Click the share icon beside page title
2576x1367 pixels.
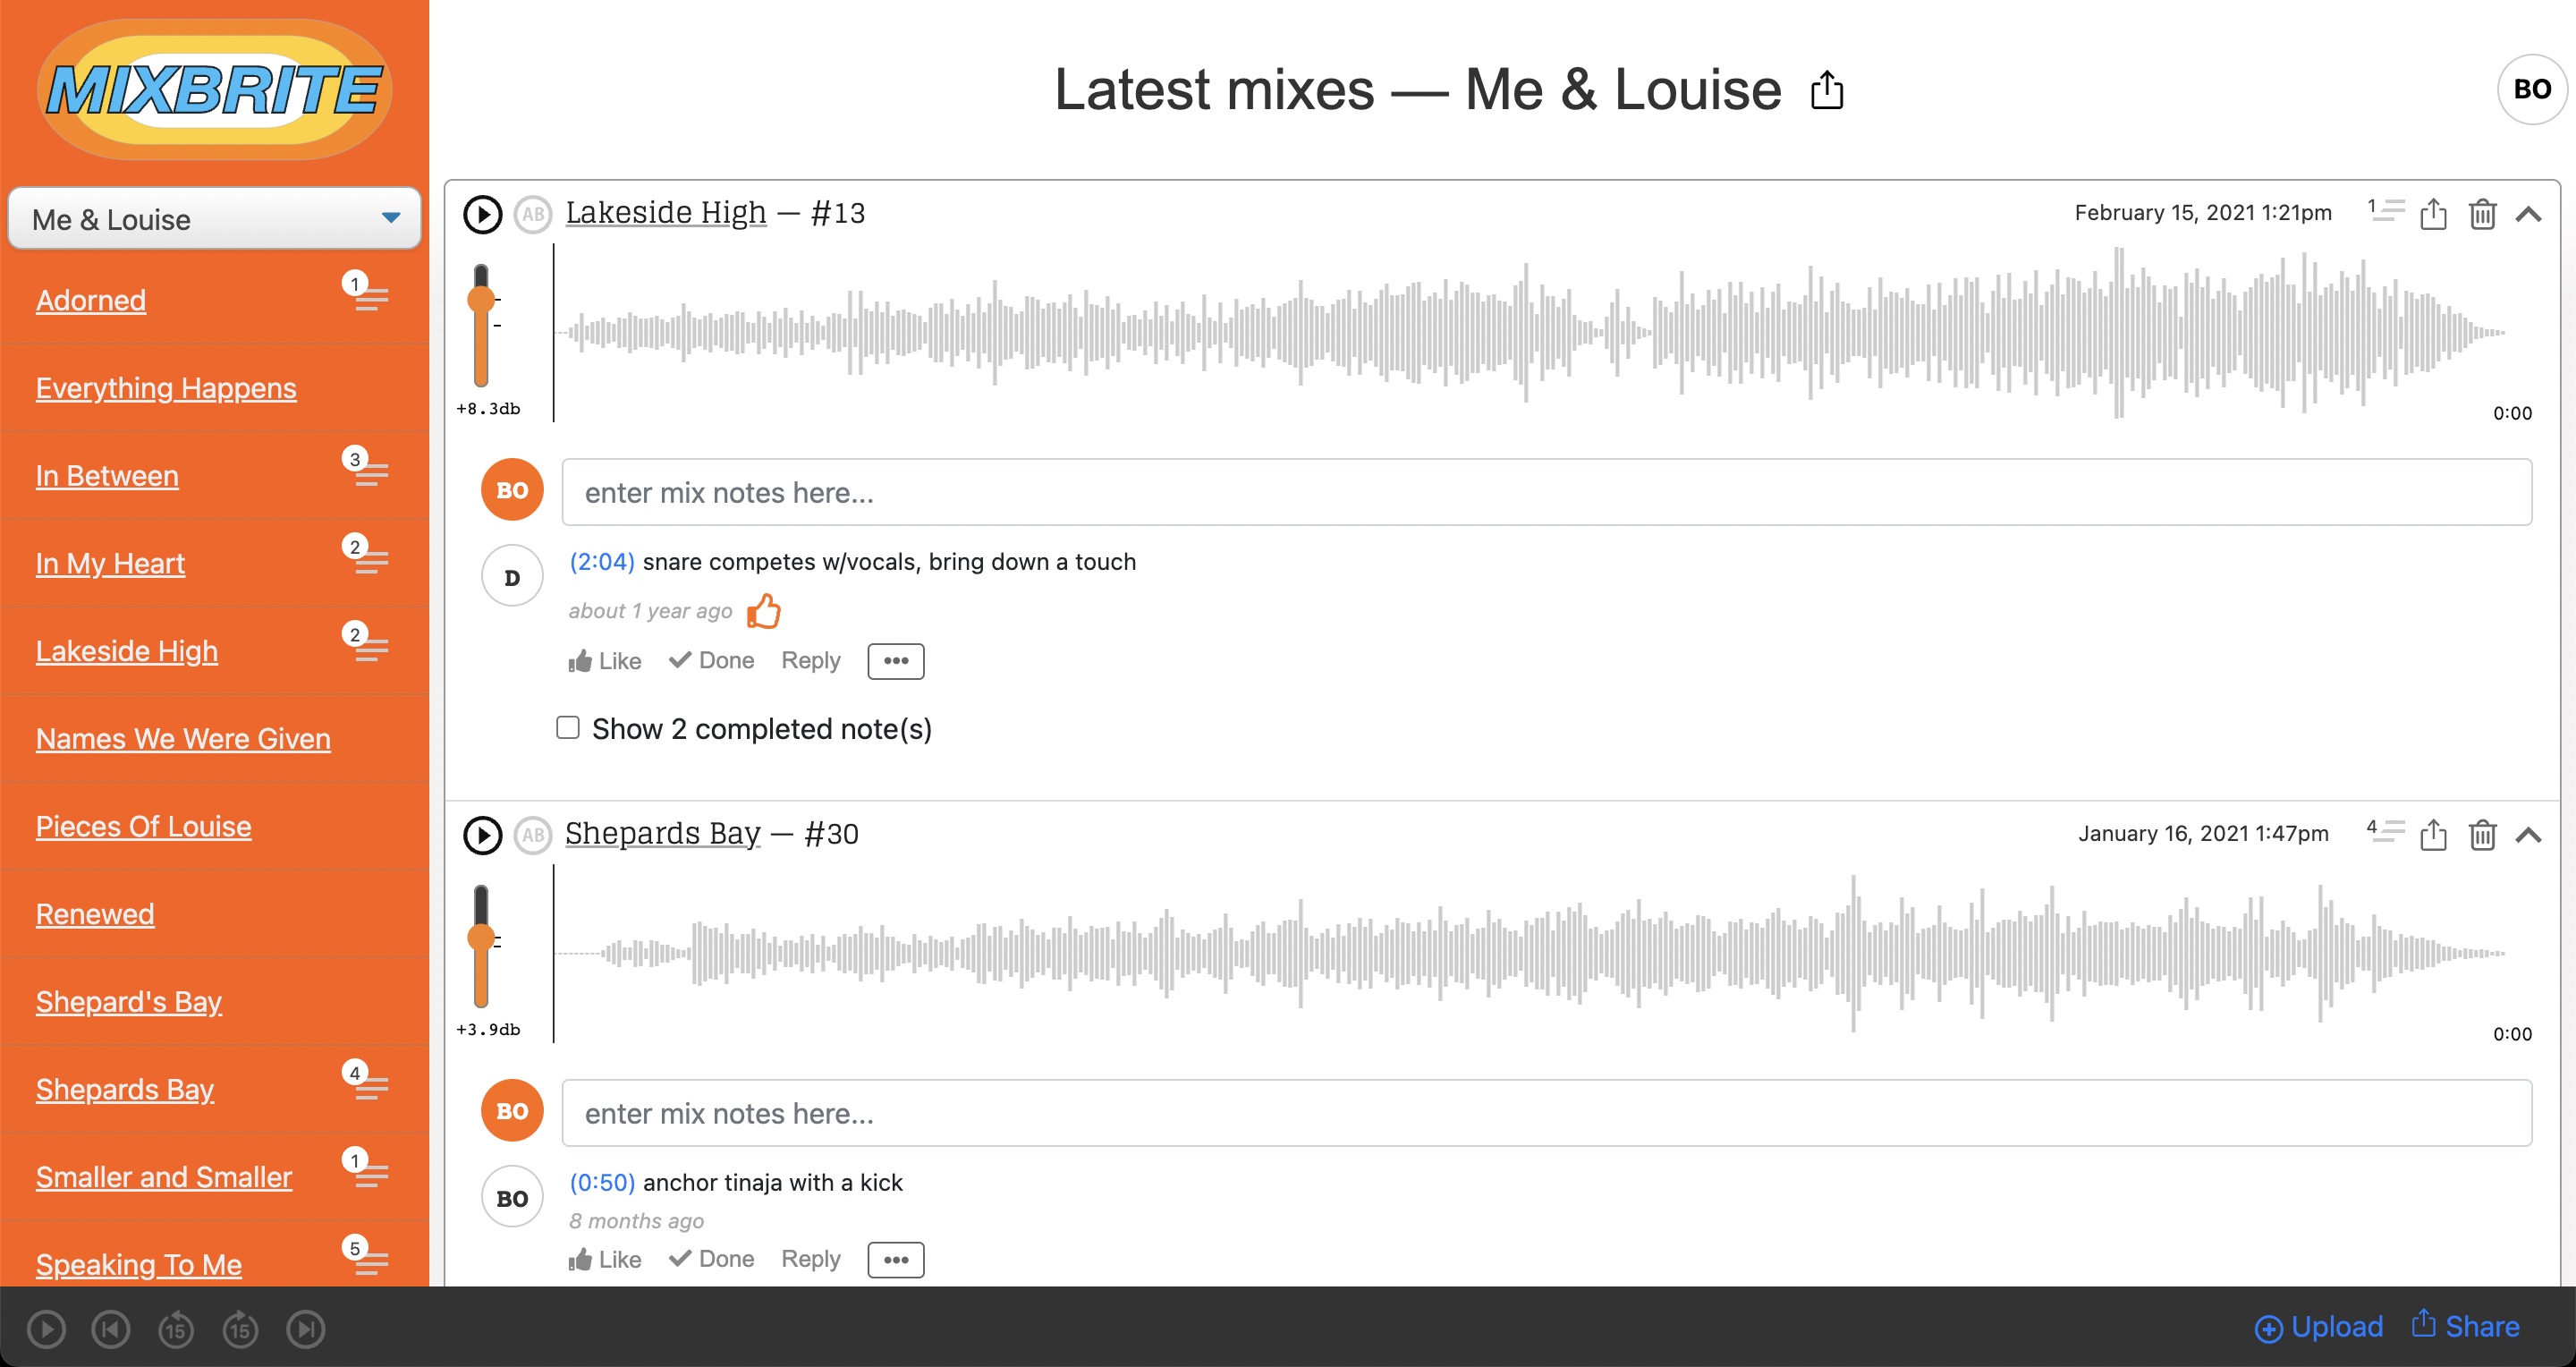pos(1826,90)
